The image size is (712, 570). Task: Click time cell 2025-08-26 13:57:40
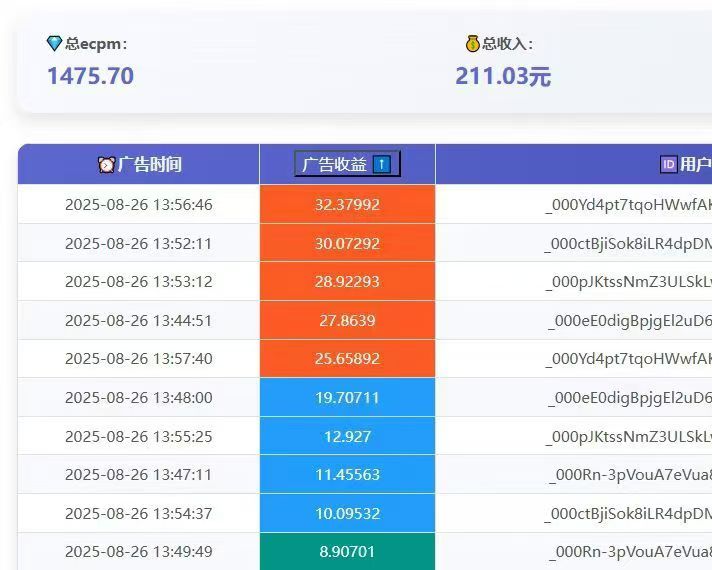138,359
